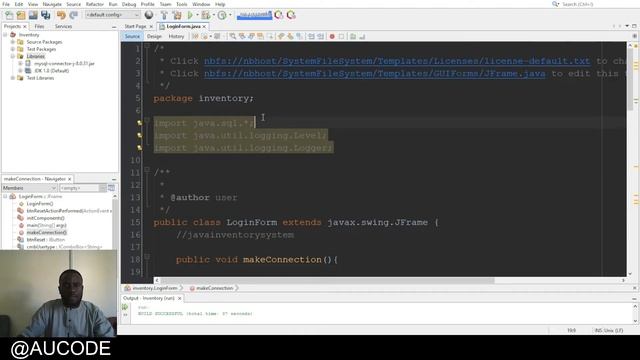Click the Find Selection magnifier icon in editor toolbar
Screen dimensions: 640x360
coord(233,36)
